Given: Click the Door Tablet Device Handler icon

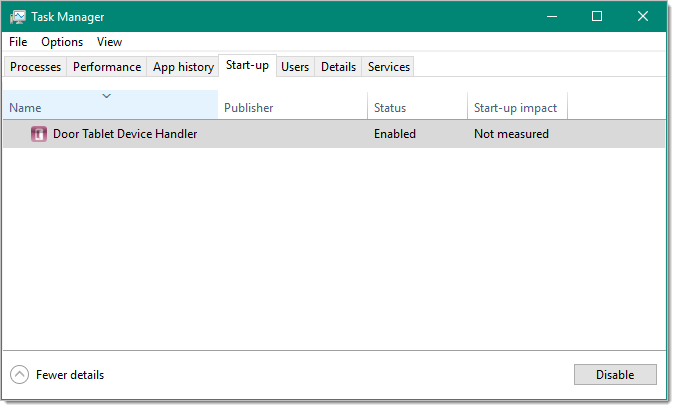Looking at the screenshot, I should [39, 134].
